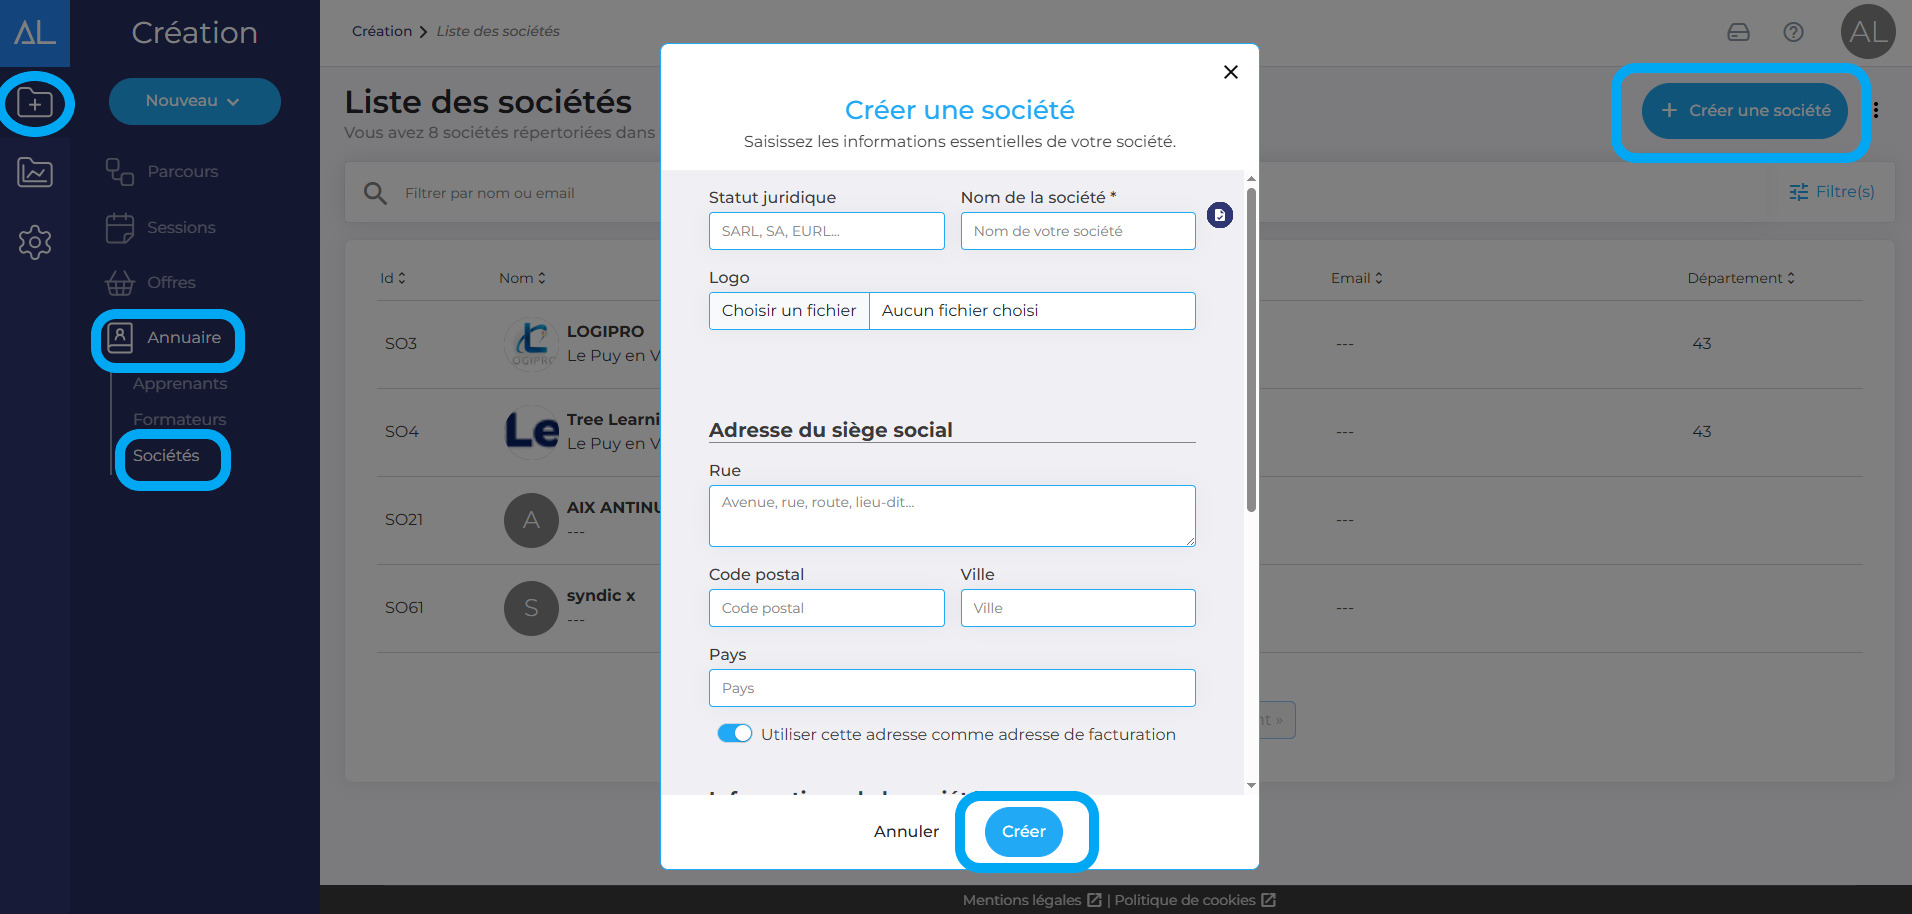Sort the list by Email column

tap(1356, 278)
